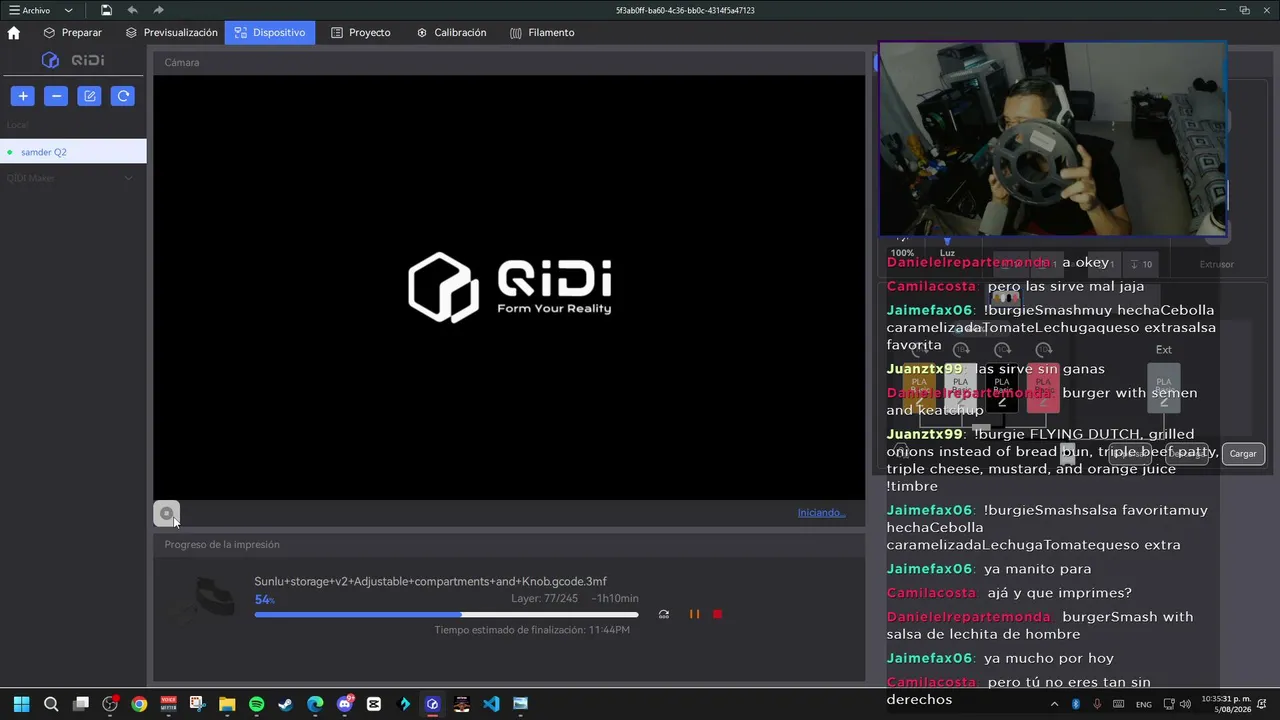Edit the device with the pencil button
Image resolution: width=1280 pixels, height=720 pixels.
click(x=89, y=96)
